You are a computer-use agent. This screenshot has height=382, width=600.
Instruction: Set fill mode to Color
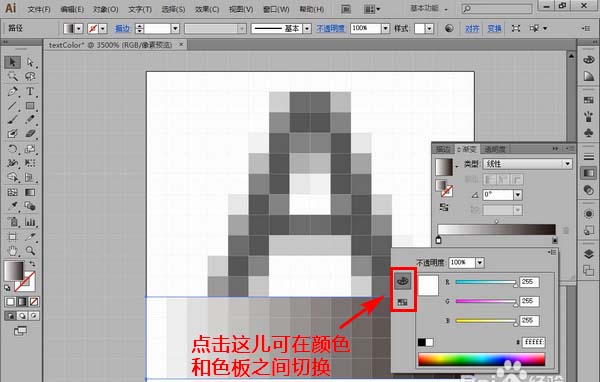pos(10,302)
